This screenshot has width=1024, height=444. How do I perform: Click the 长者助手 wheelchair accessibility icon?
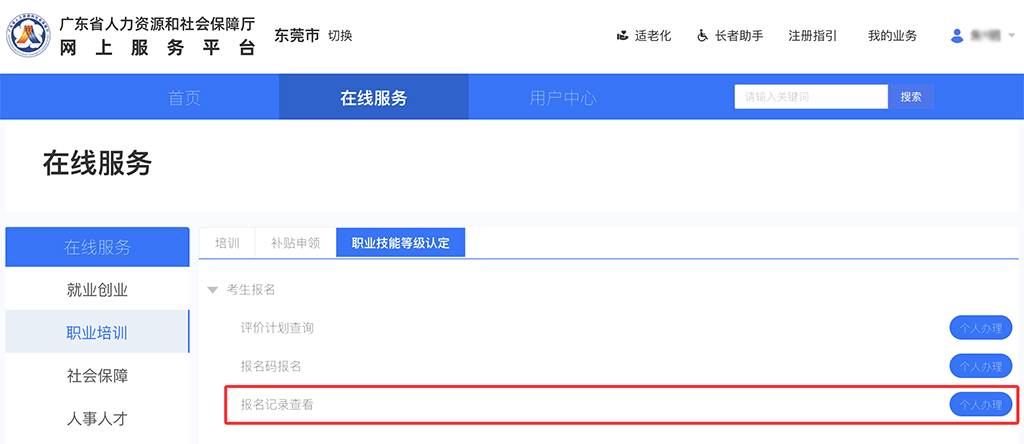(703, 36)
